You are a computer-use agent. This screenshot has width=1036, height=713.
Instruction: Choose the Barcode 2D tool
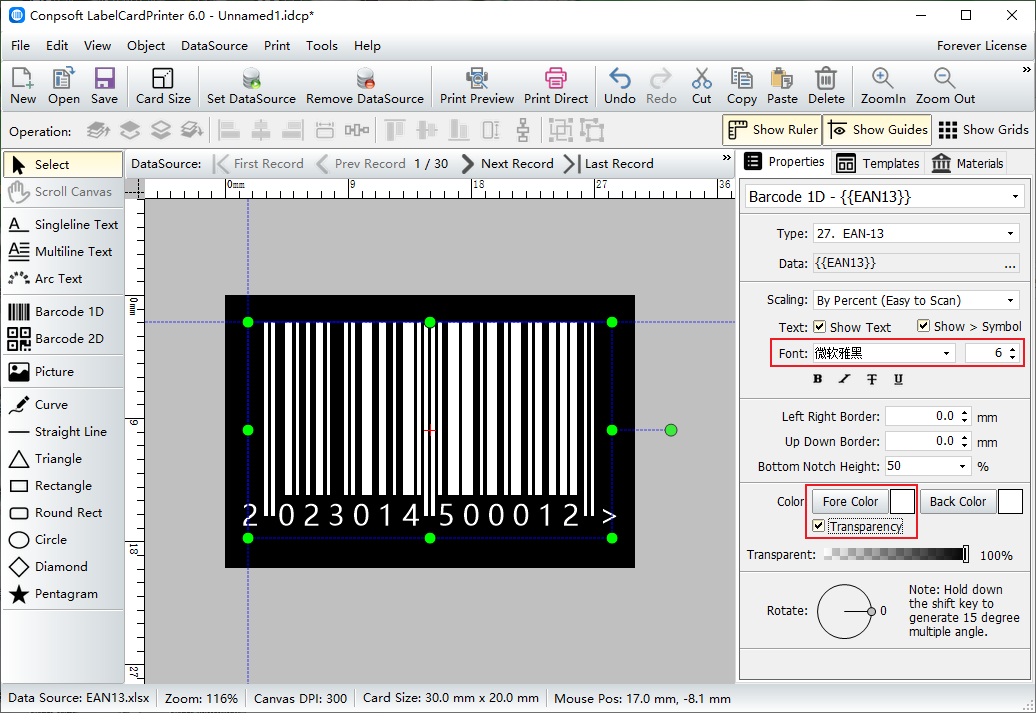click(x=63, y=338)
